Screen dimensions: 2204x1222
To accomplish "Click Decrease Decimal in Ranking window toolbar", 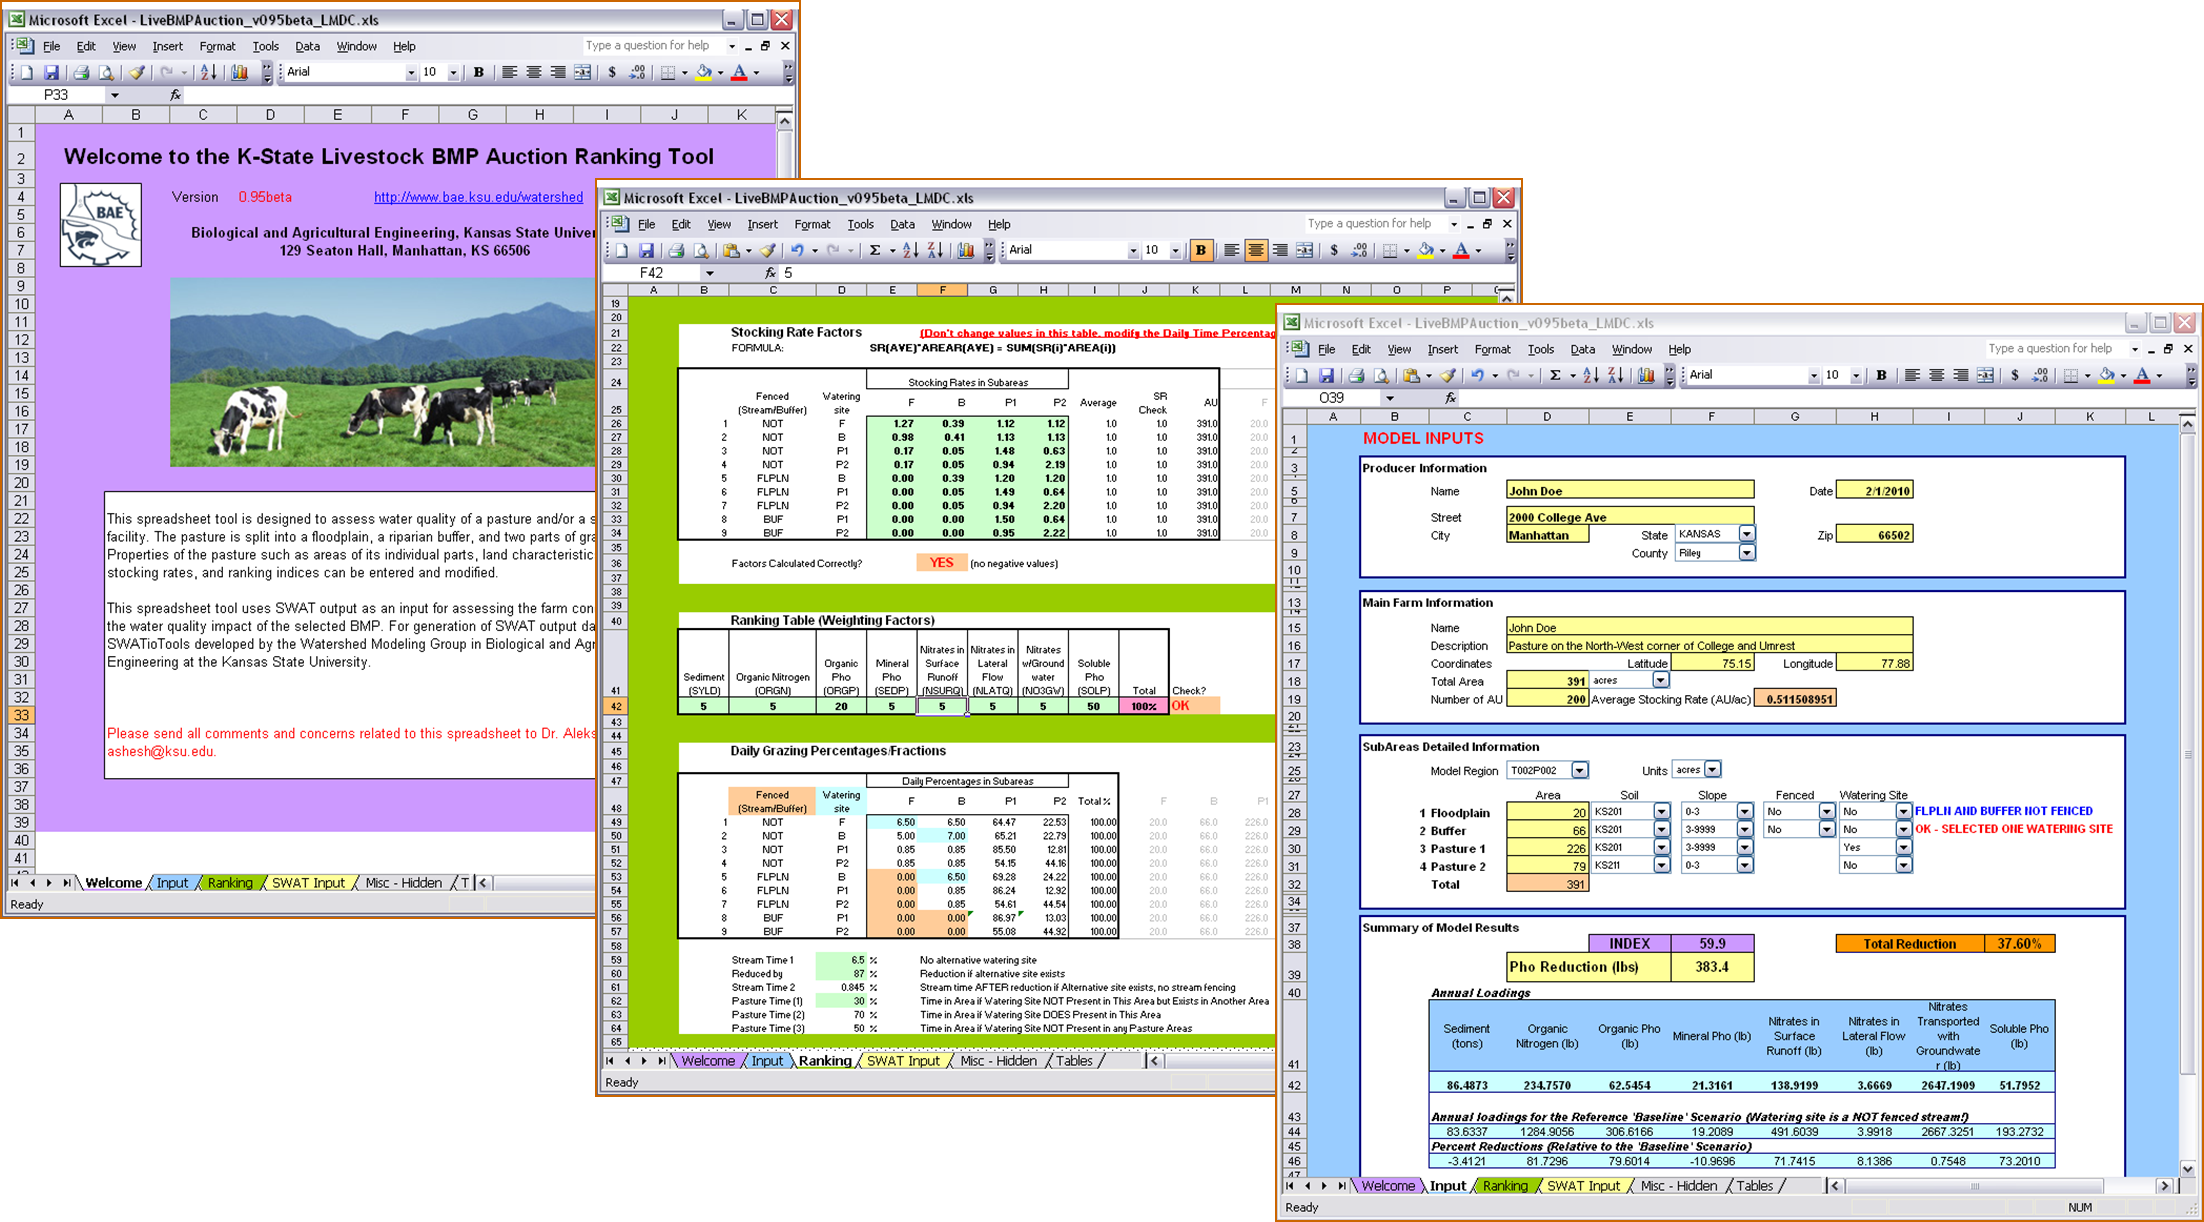I will (1359, 251).
